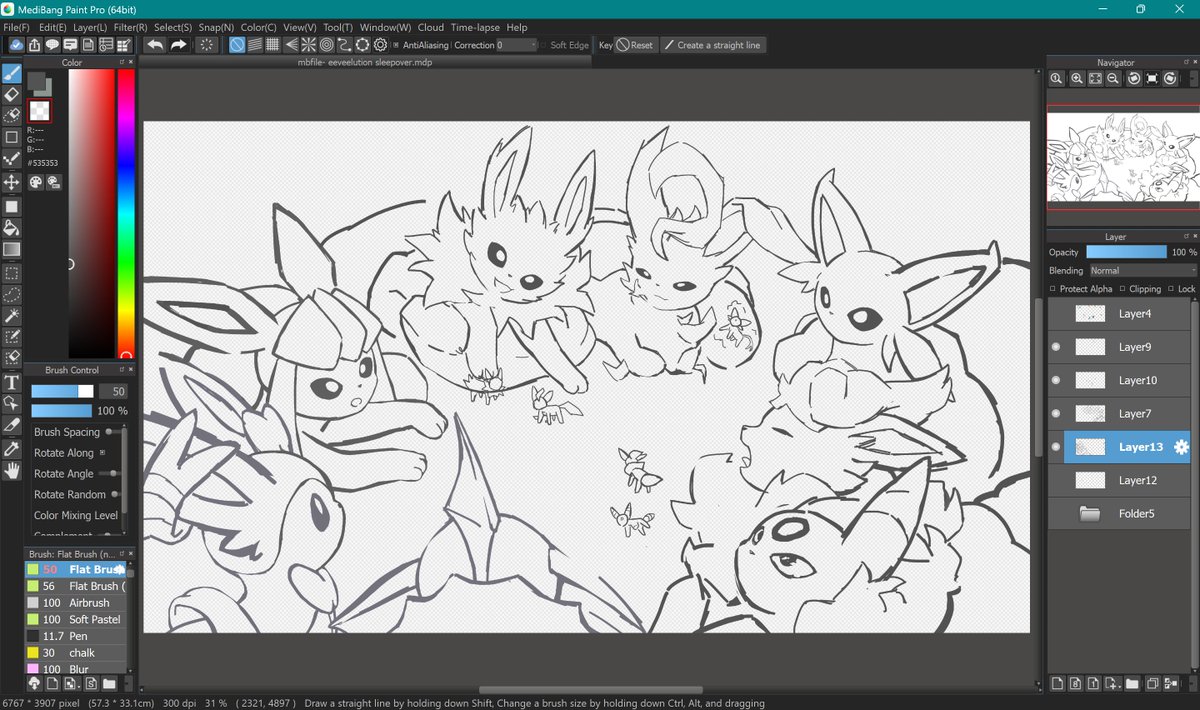Click the Undo arrow
This screenshot has height=710, width=1200.
tap(155, 45)
